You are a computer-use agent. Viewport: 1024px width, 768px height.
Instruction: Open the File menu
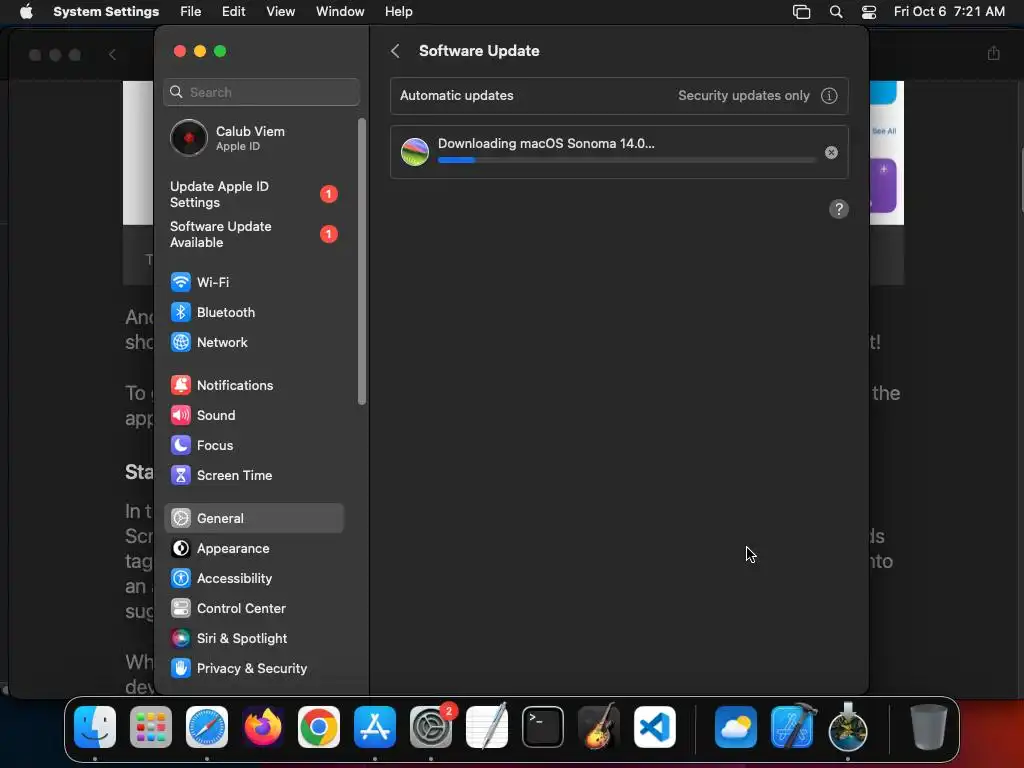(191, 12)
